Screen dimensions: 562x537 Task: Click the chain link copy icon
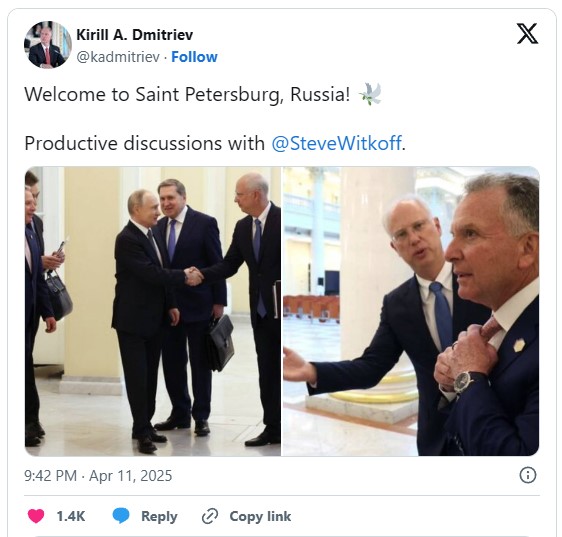210,516
